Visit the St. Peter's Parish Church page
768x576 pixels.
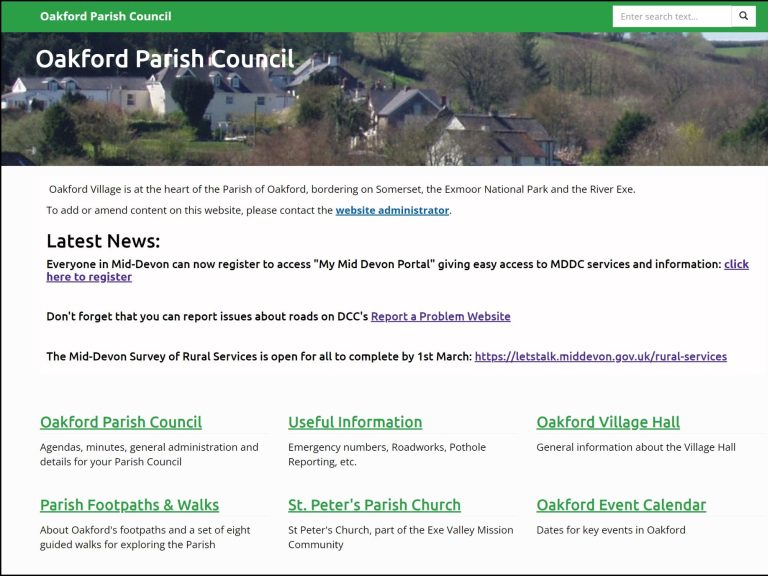pyautogui.click(x=374, y=504)
